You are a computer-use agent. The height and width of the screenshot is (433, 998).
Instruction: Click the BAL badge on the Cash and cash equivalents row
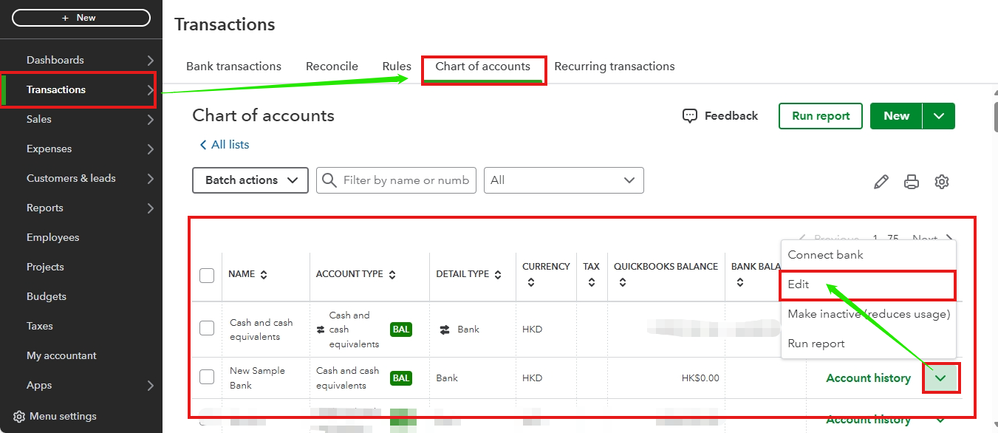point(401,330)
